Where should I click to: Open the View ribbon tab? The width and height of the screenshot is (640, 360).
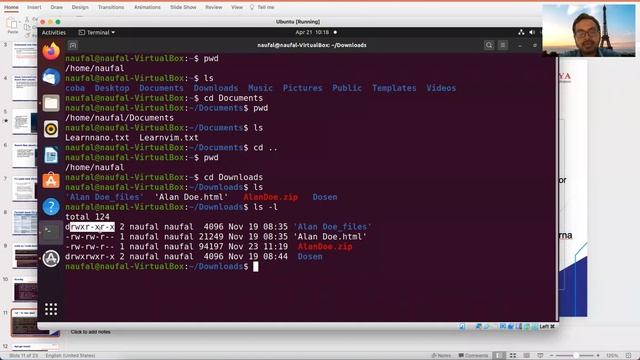coord(237,7)
